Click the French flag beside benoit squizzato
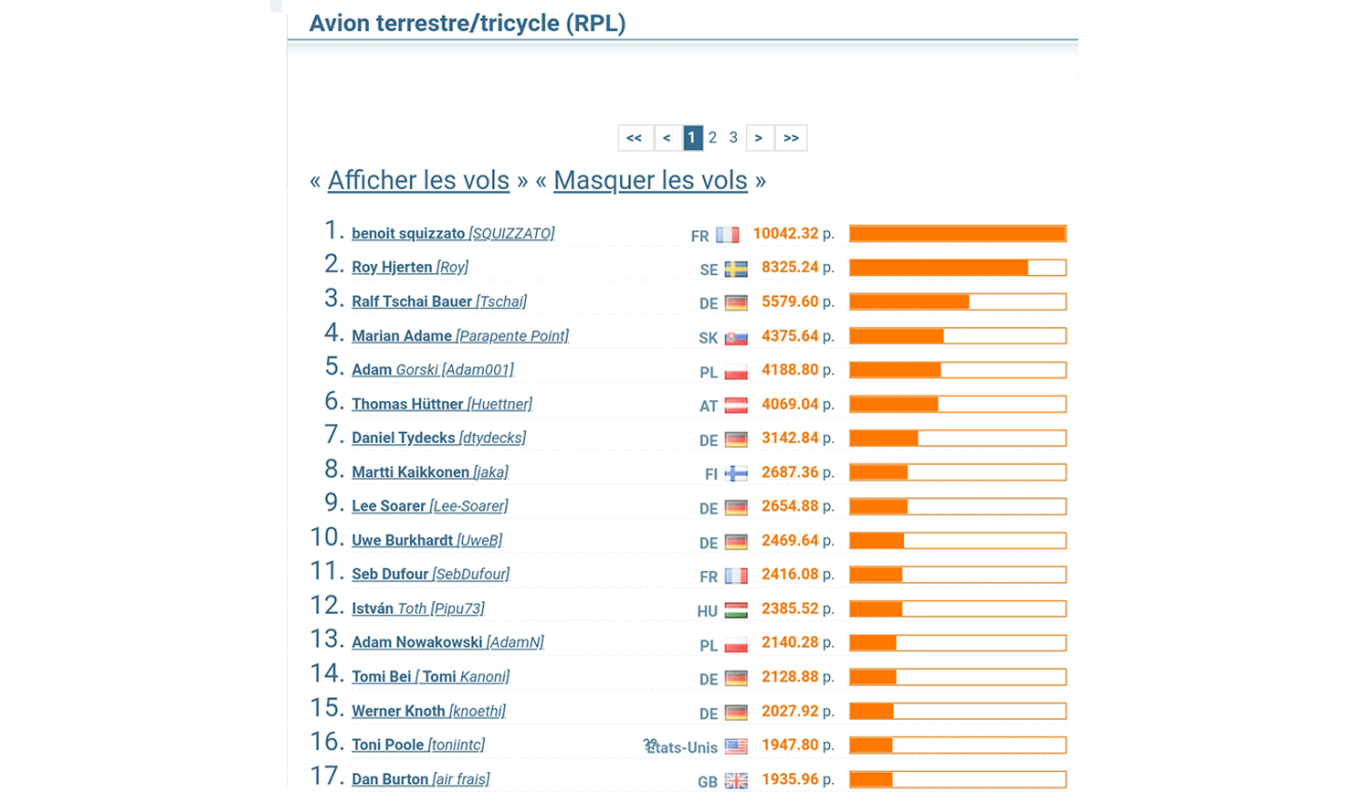This screenshot has width=1366, height=804. [728, 235]
